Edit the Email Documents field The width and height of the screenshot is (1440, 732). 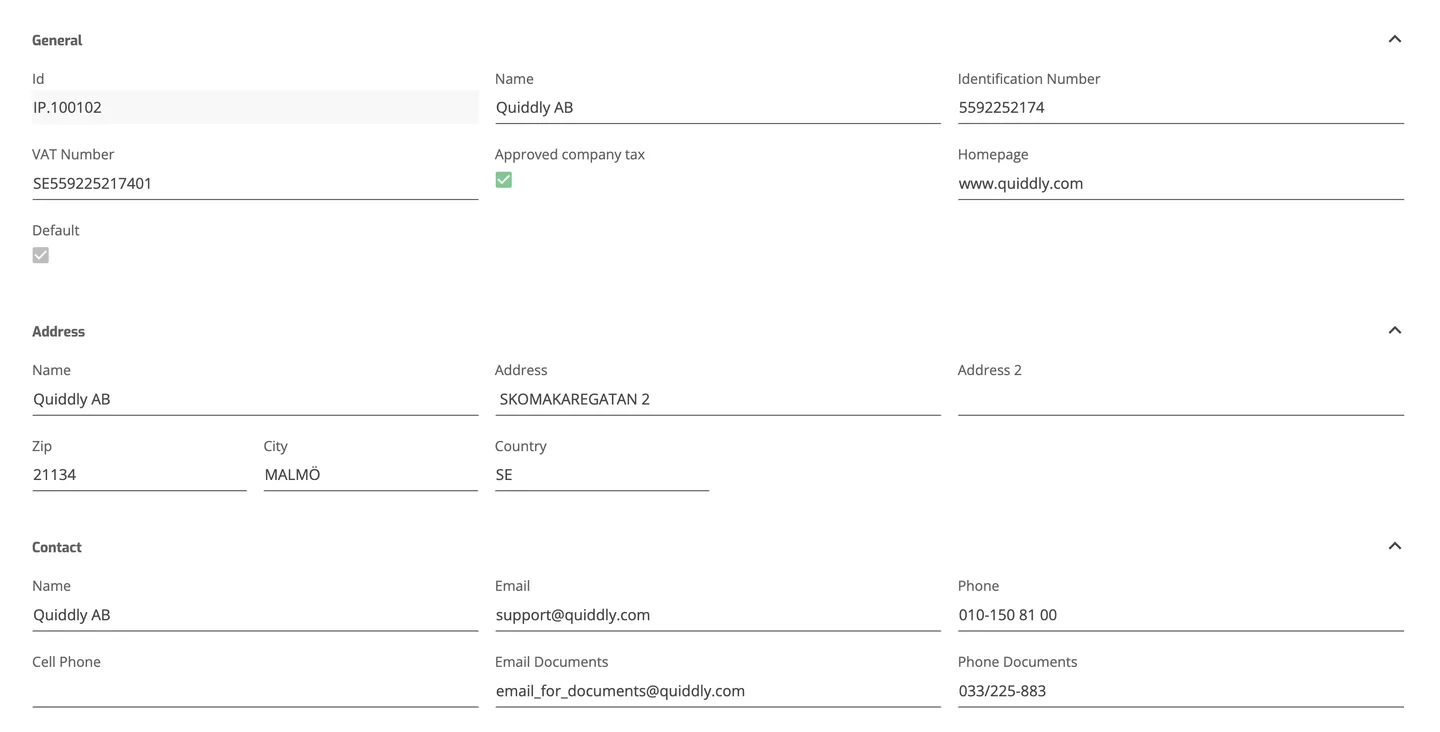click(718, 691)
